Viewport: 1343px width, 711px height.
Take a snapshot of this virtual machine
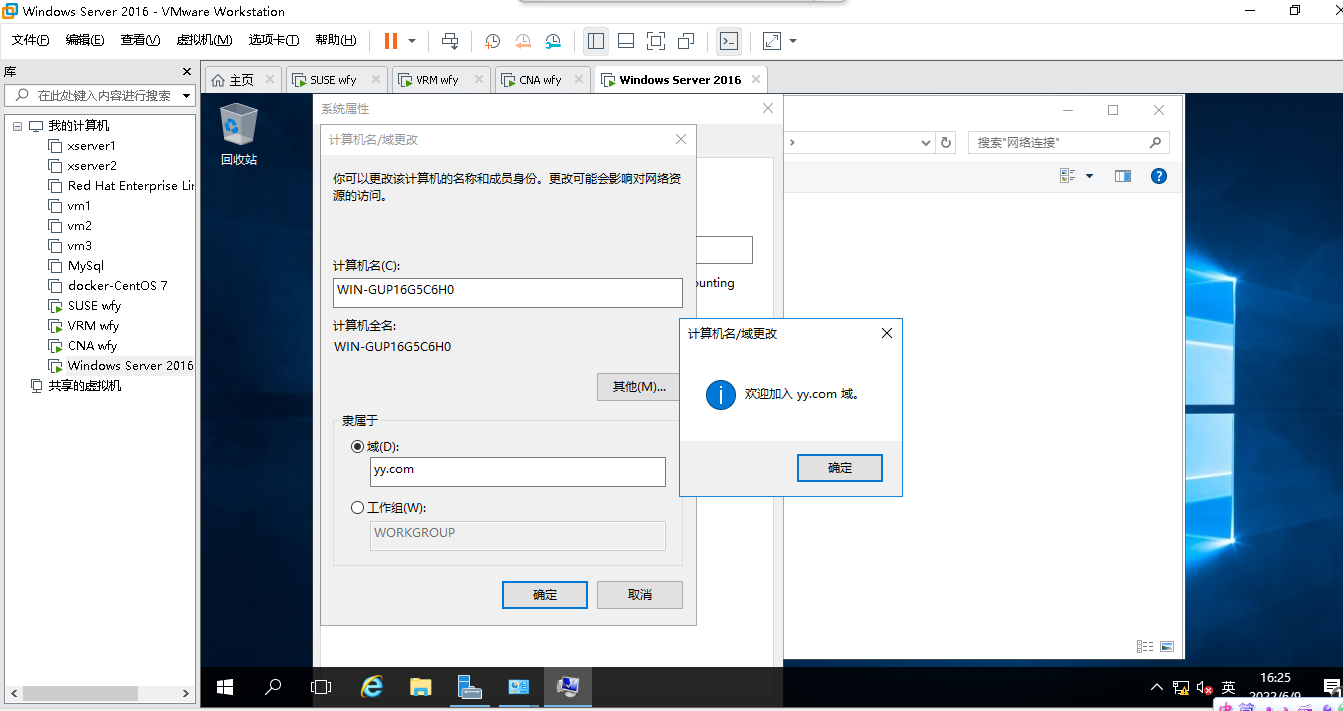[x=493, y=41]
